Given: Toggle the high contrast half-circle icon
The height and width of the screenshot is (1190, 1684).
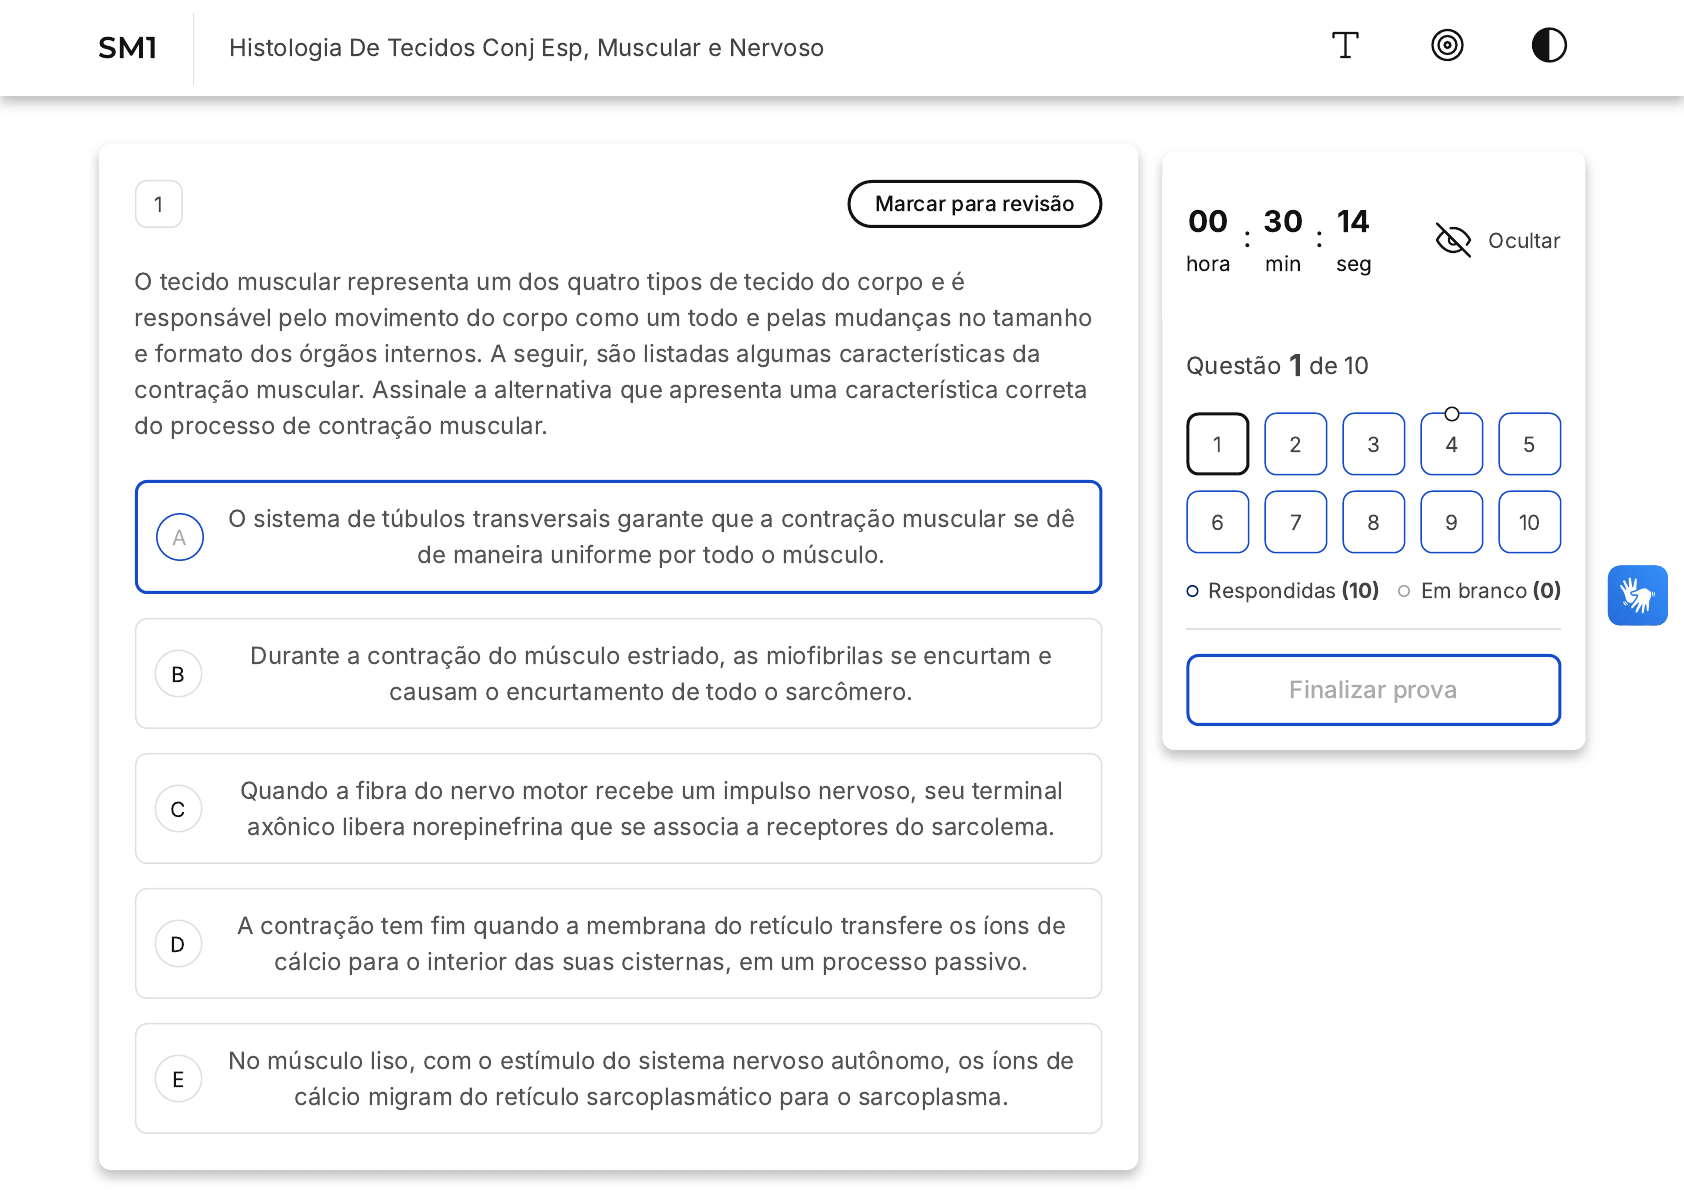Looking at the screenshot, I should [1548, 46].
